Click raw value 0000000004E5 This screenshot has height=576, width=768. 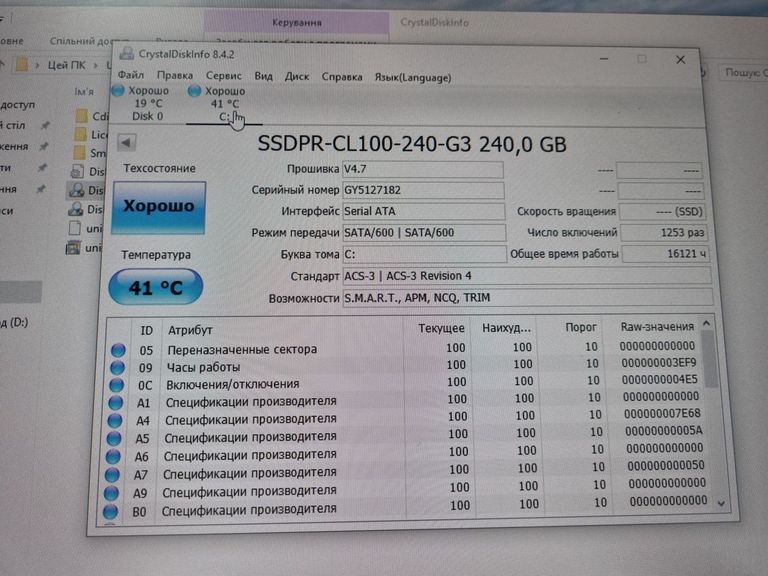(x=660, y=380)
